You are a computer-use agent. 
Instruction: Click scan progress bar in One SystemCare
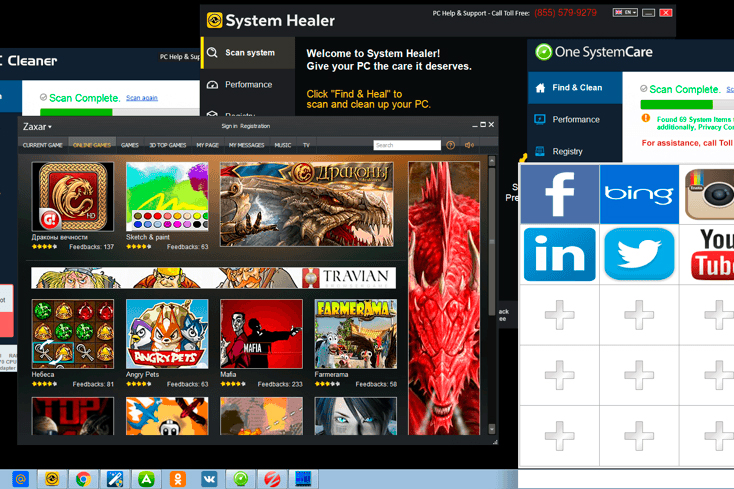[x=687, y=105]
